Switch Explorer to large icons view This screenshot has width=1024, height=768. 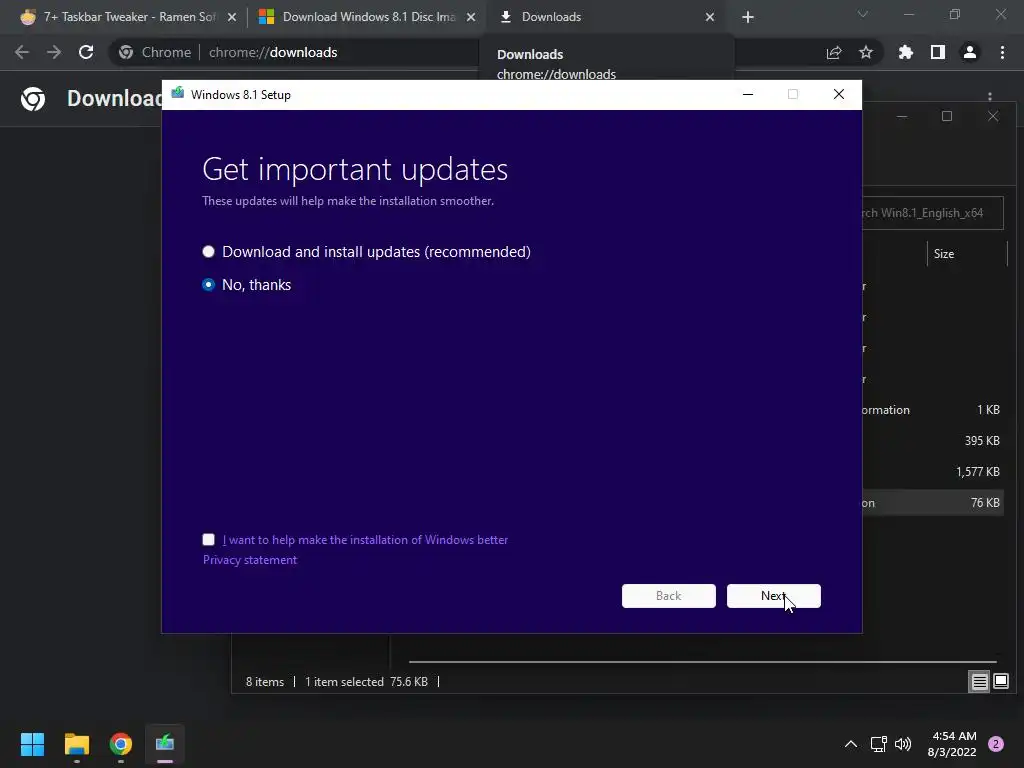coord(1000,682)
